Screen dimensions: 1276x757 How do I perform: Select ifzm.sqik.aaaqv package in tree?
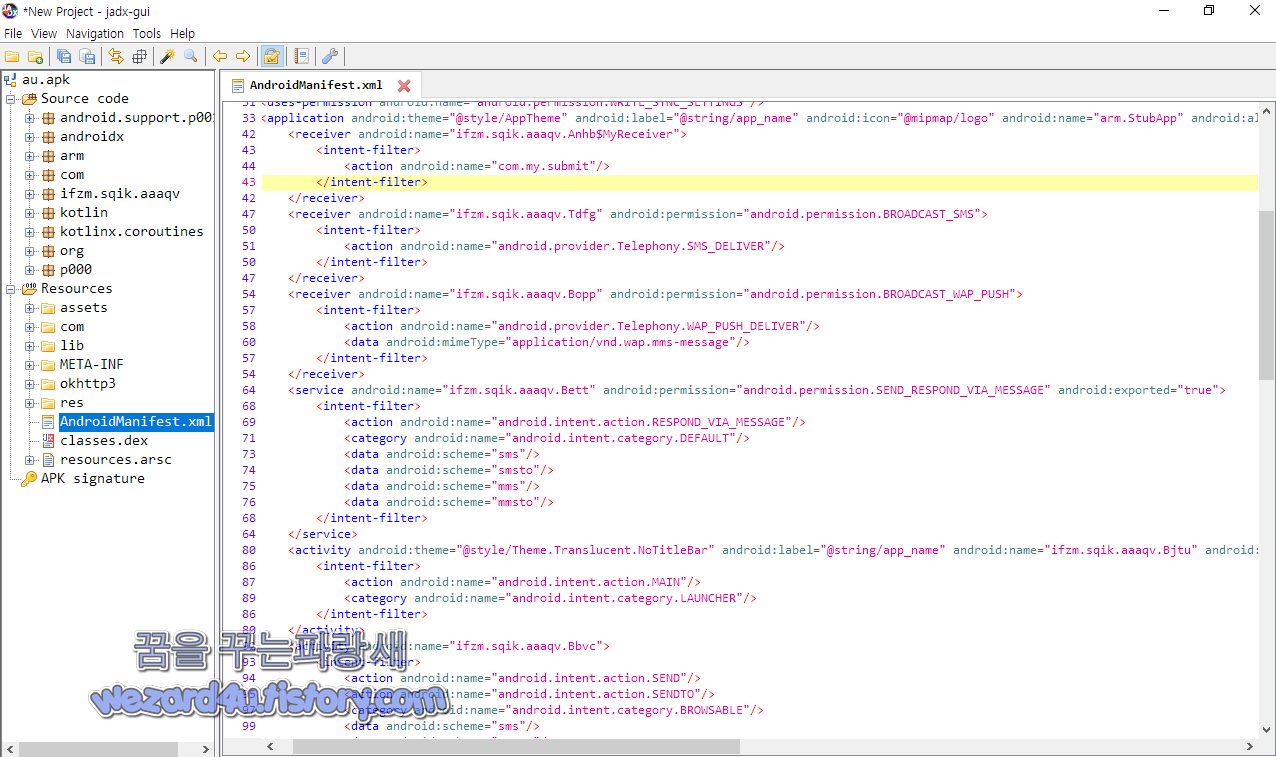pos(120,194)
